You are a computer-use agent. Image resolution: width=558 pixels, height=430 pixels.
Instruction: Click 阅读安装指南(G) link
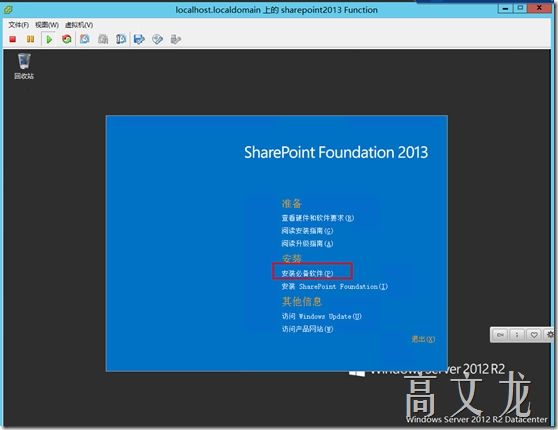click(307, 231)
